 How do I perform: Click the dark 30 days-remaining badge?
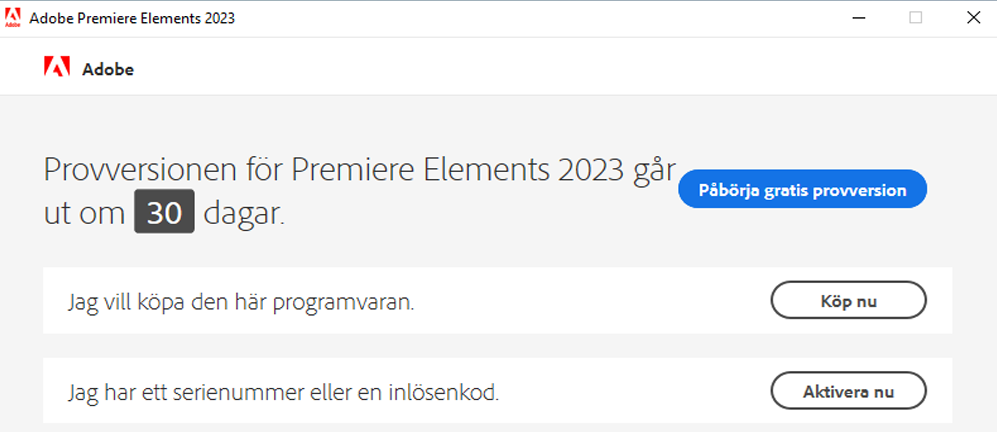(164, 214)
